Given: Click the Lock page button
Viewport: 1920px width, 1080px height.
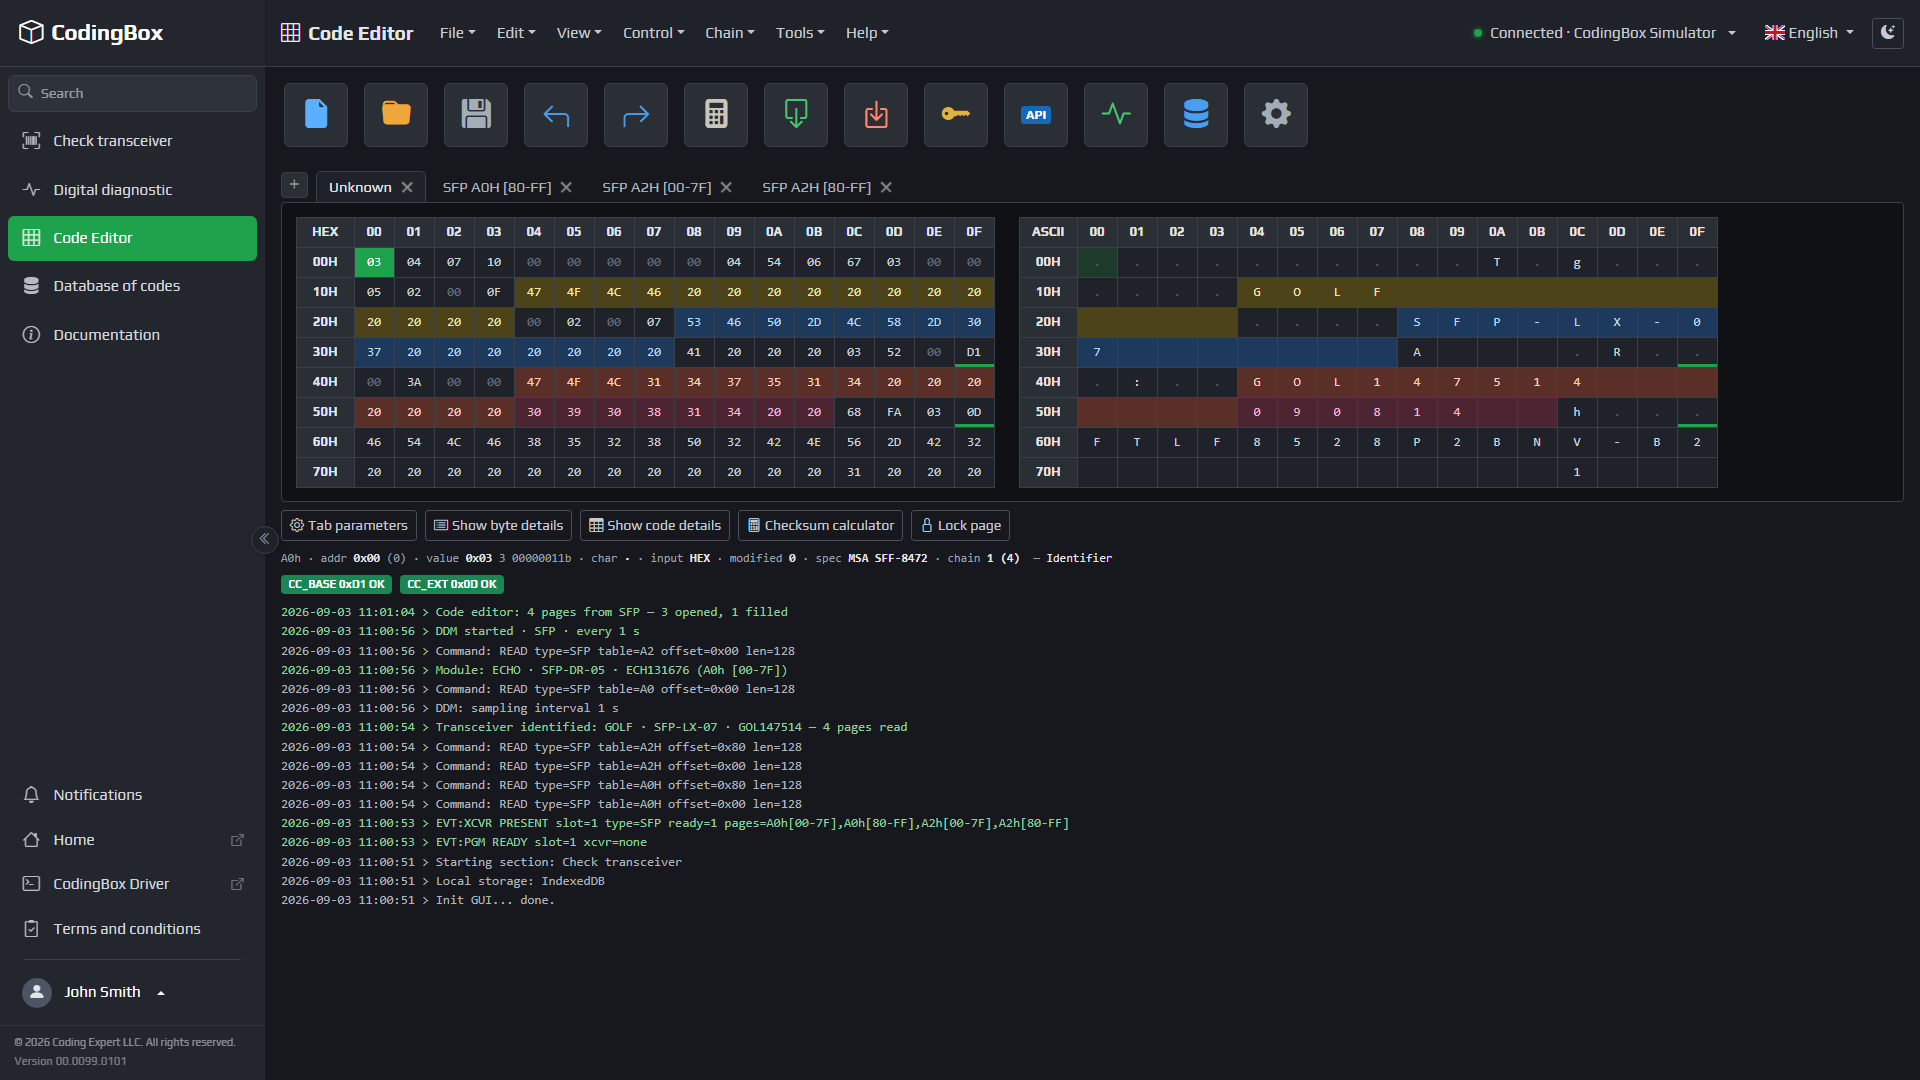Looking at the screenshot, I should click(x=960, y=526).
